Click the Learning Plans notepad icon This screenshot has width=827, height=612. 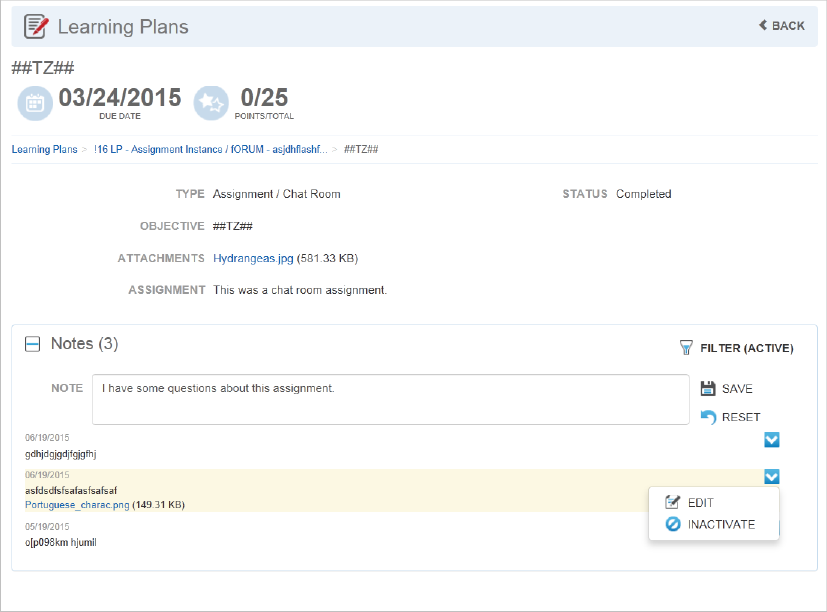(36, 26)
